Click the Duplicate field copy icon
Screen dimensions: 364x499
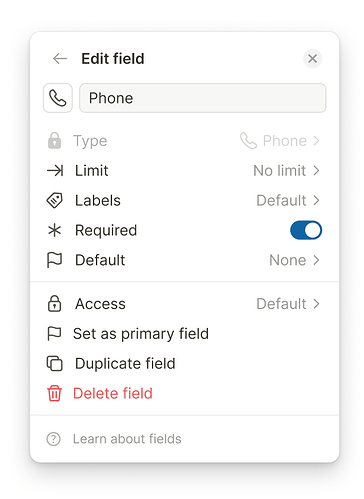[x=55, y=363]
